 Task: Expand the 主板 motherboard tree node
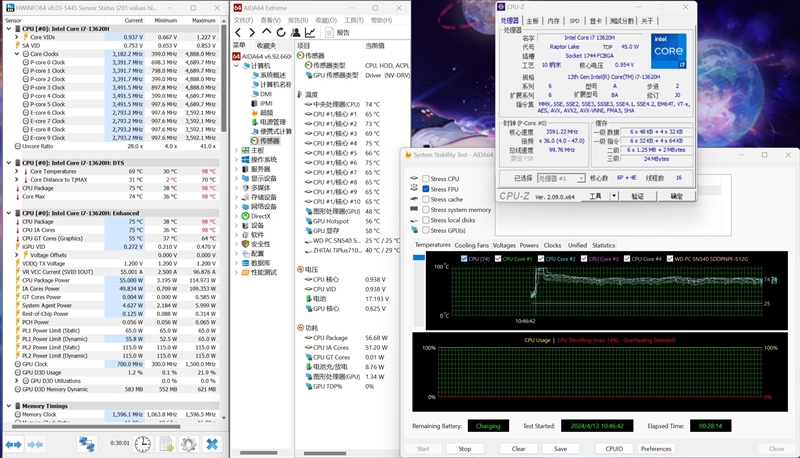click(x=236, y=150)
